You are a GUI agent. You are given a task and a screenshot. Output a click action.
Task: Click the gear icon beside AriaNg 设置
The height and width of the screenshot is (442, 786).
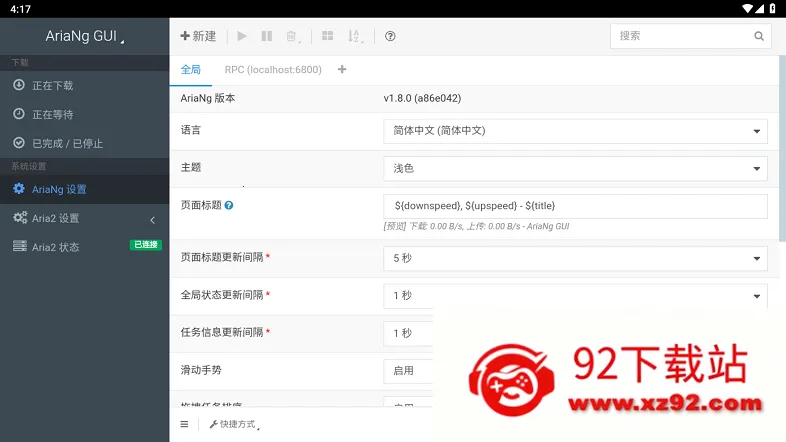[x=19, y=189]
